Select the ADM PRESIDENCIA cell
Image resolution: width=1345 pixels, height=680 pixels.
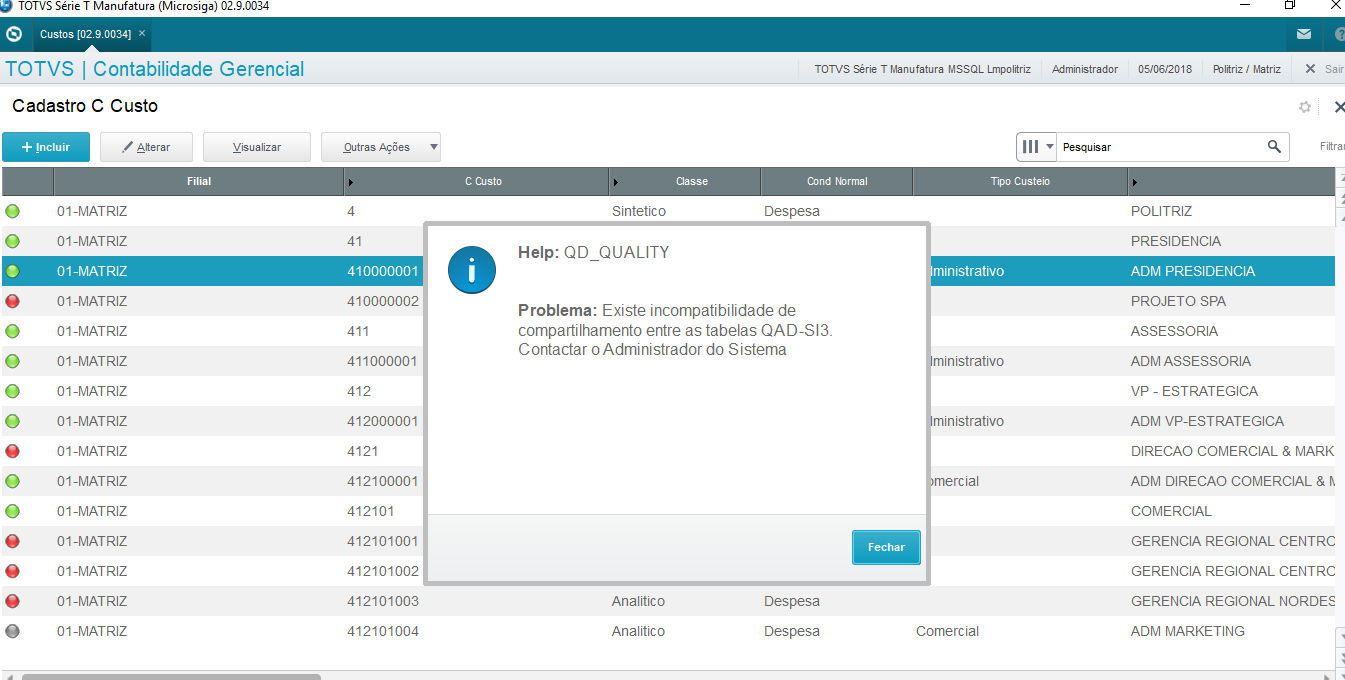(1193, 271)
